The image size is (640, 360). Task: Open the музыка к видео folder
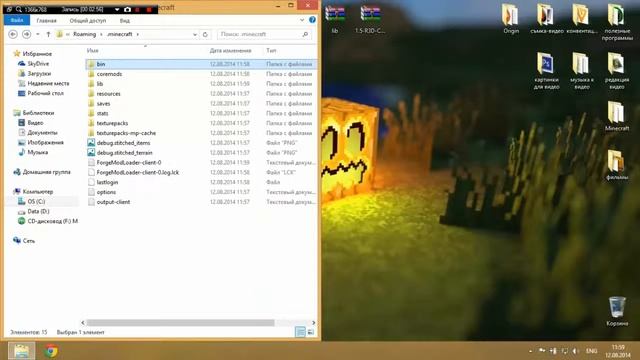coord(582,71)
